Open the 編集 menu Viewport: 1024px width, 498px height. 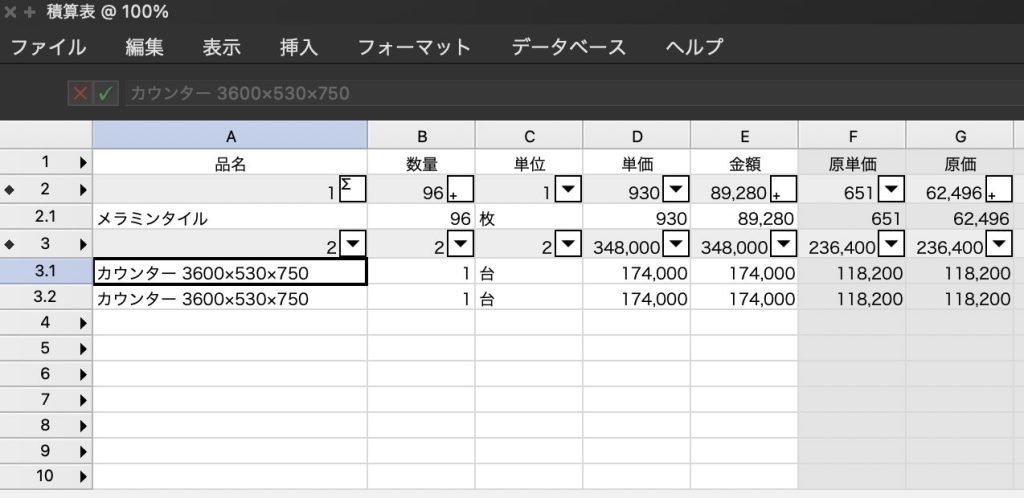click(144, 47)
